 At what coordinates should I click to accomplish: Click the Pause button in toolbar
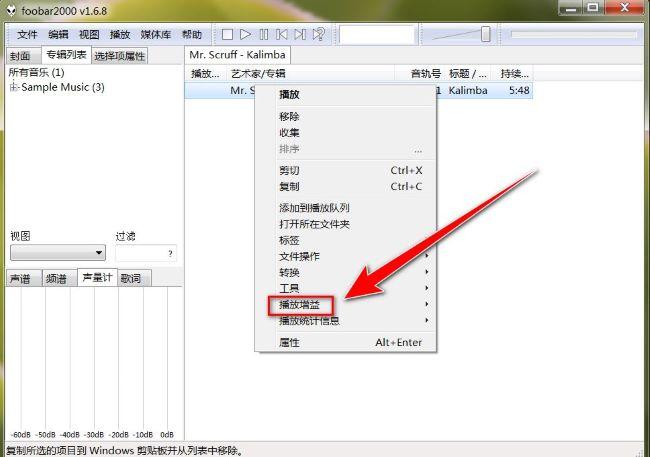click(x=264, y=35)
